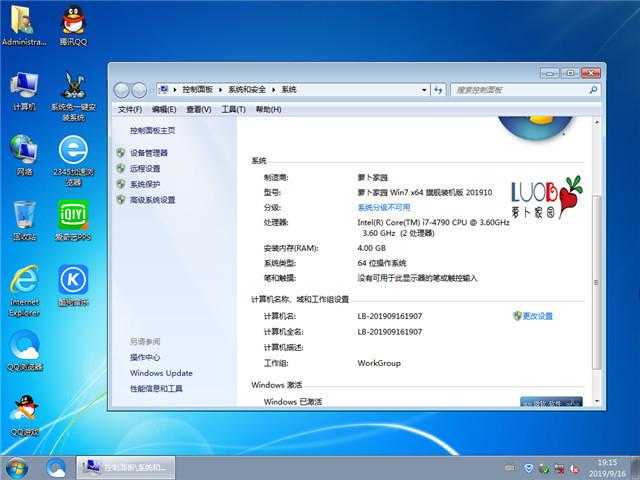
Task: Click the genuine software badge at bottom
Action: [551, 402]
